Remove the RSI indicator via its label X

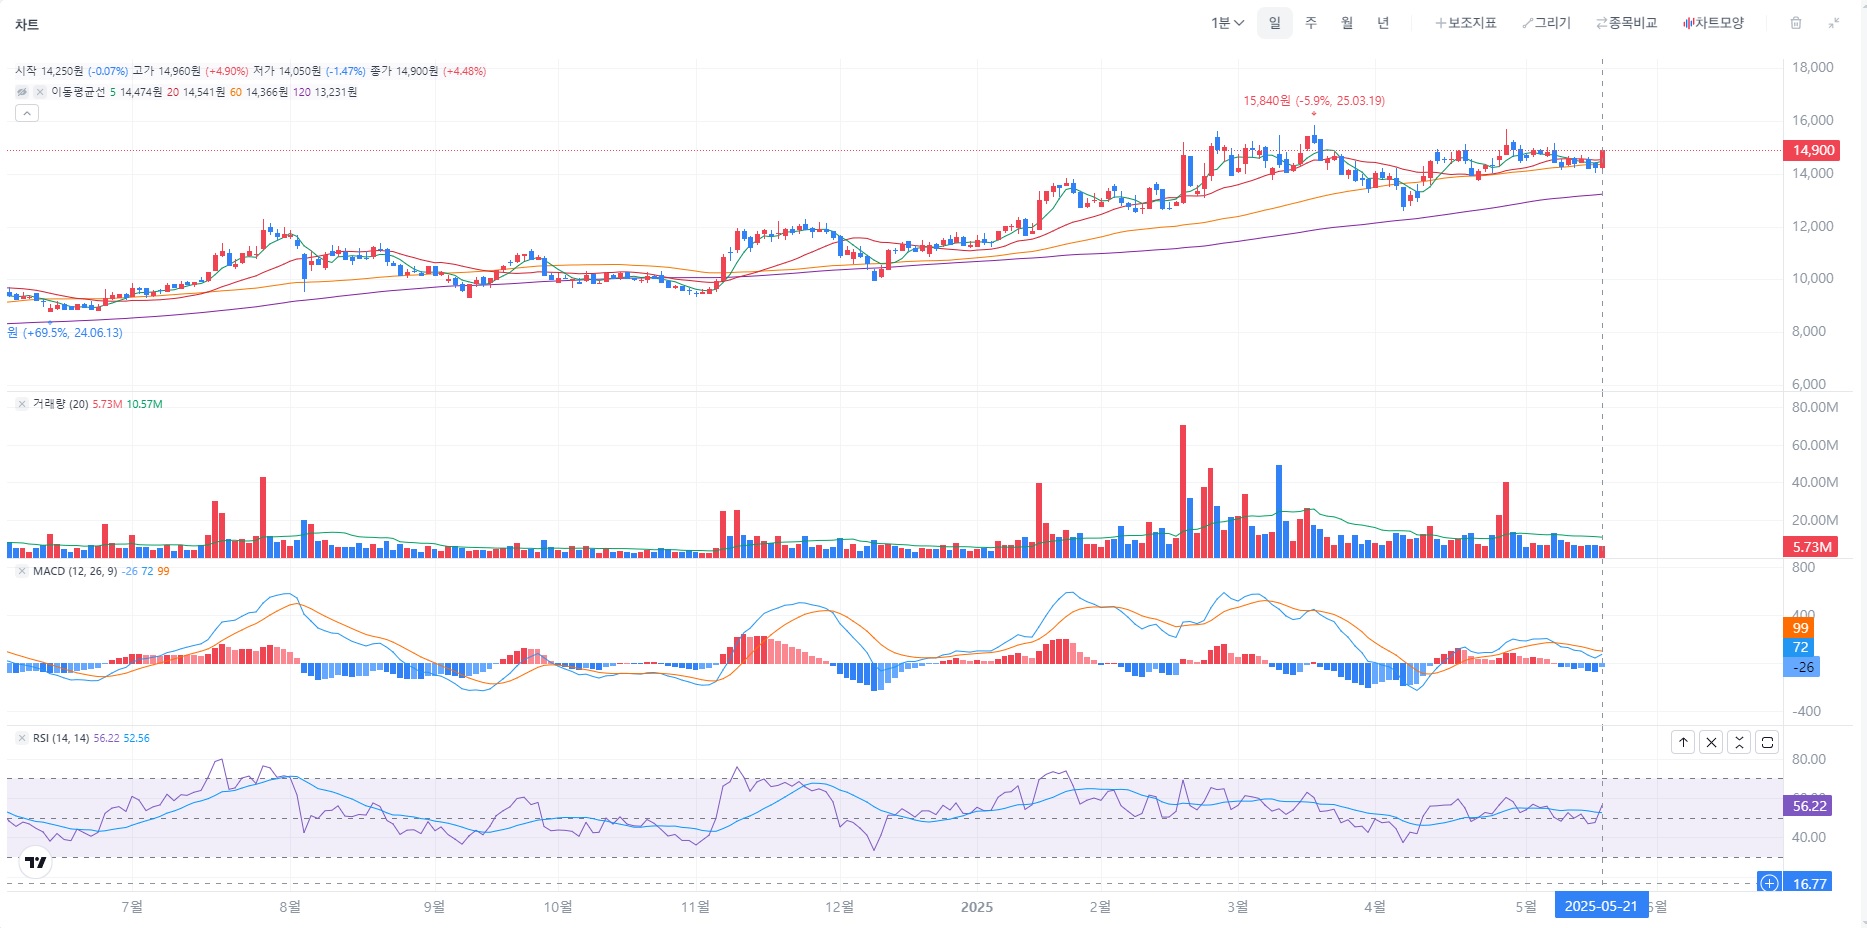pyautogui.click(x=22, y=738)
